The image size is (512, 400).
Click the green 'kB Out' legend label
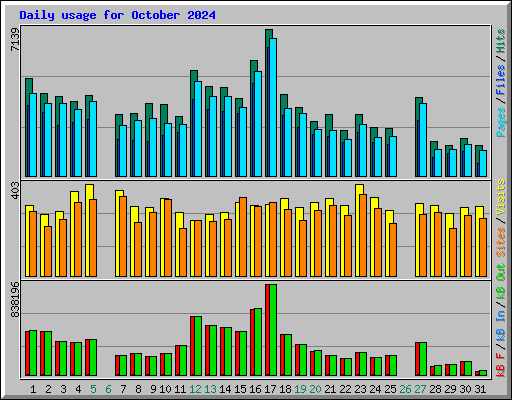coord(500,281)
